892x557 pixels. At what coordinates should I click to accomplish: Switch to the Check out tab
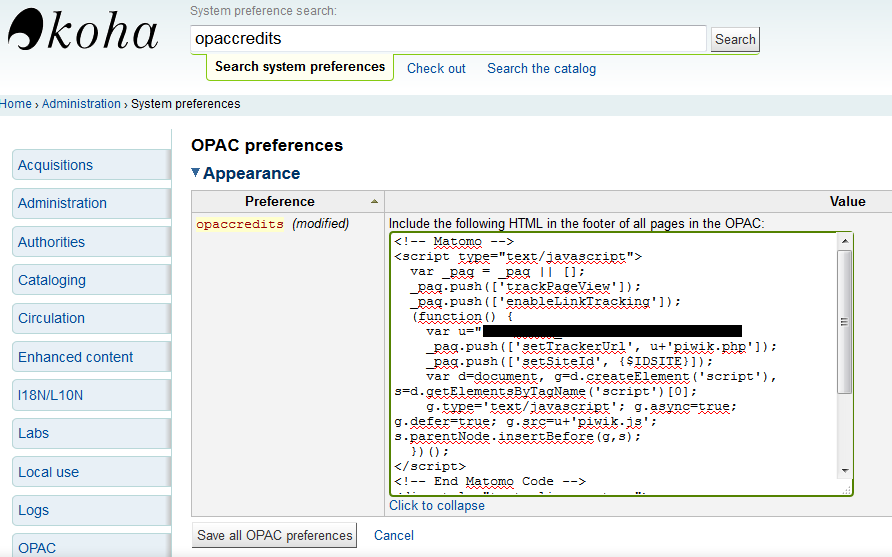[x=436, y=68]
